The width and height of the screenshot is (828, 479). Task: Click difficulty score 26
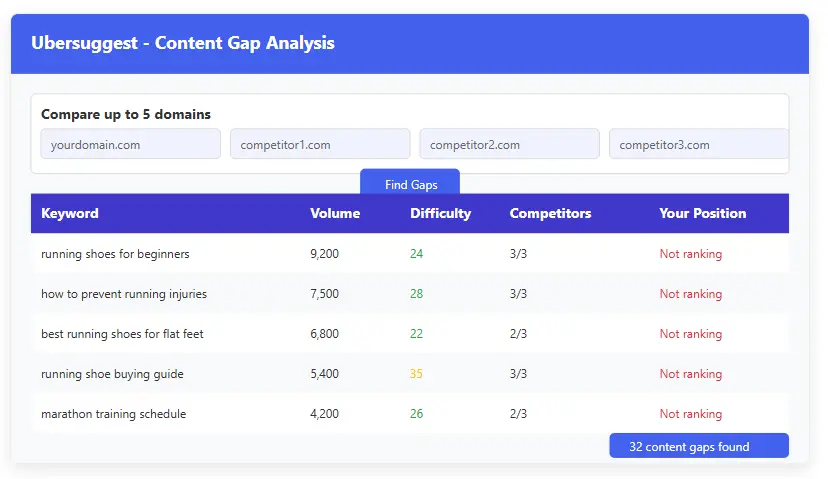(x=417, y=414)
